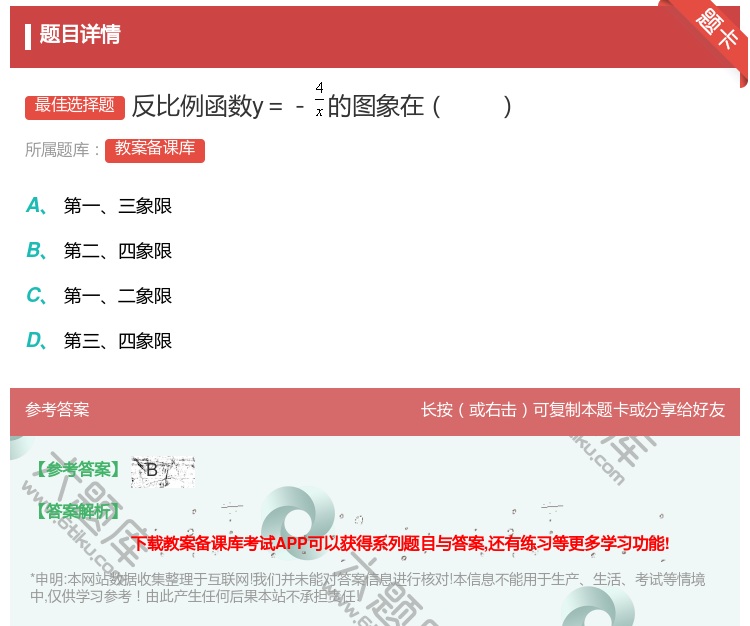Open the 教案备课库 question bank tag
The image size is (750, 626).
click(x=155, y=150)
